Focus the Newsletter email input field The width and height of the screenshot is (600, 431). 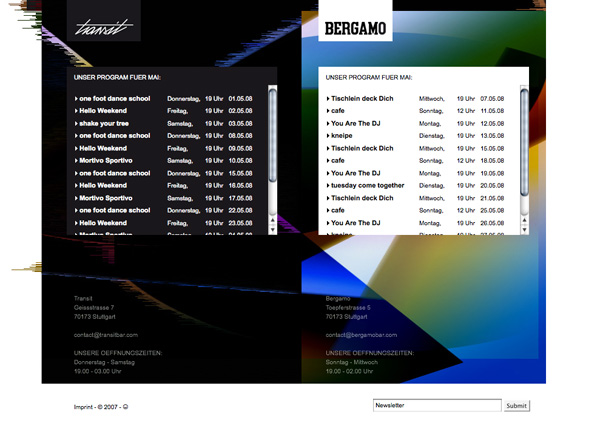pos(434,406)
